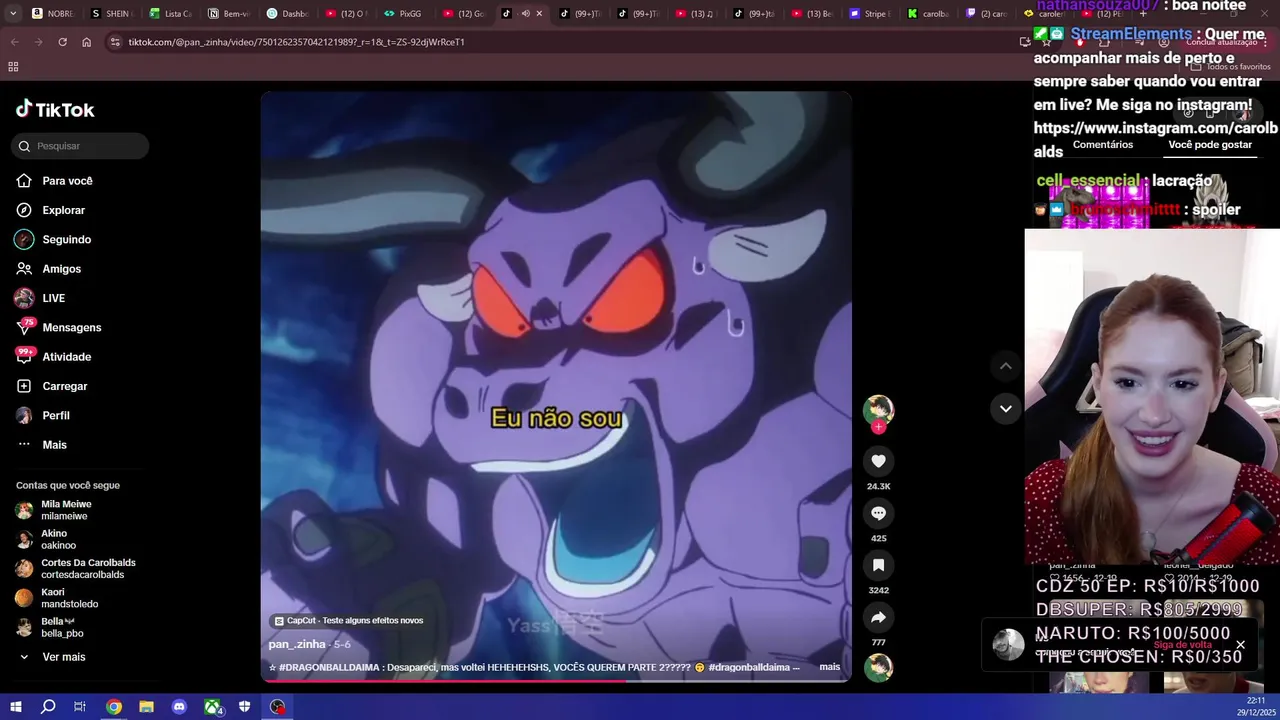Mute the active TikTok tab audio
The height and width of the screenshot is (720, 1280).
tap(525, 14)
